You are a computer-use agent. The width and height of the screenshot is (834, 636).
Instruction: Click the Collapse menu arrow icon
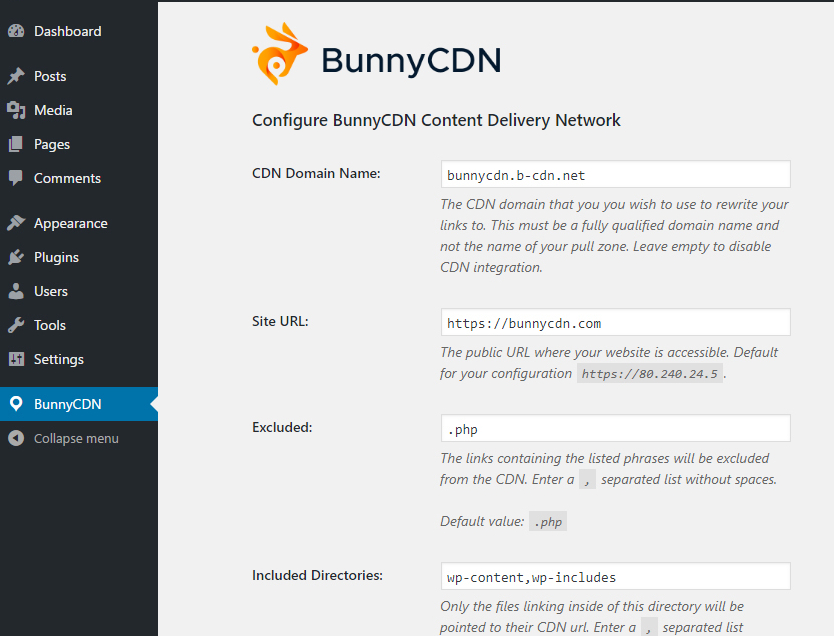click(16, 438)
